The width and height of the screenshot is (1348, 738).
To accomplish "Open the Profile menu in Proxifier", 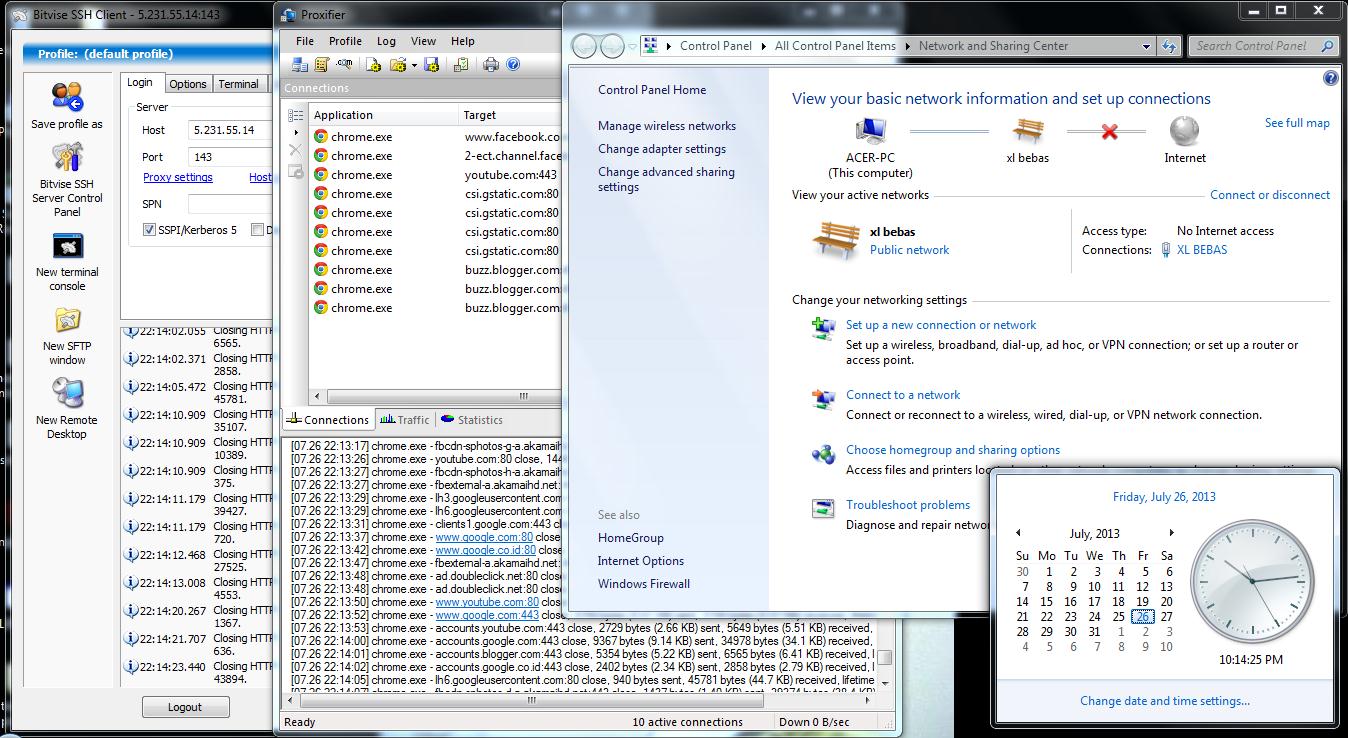I will 345,41.
